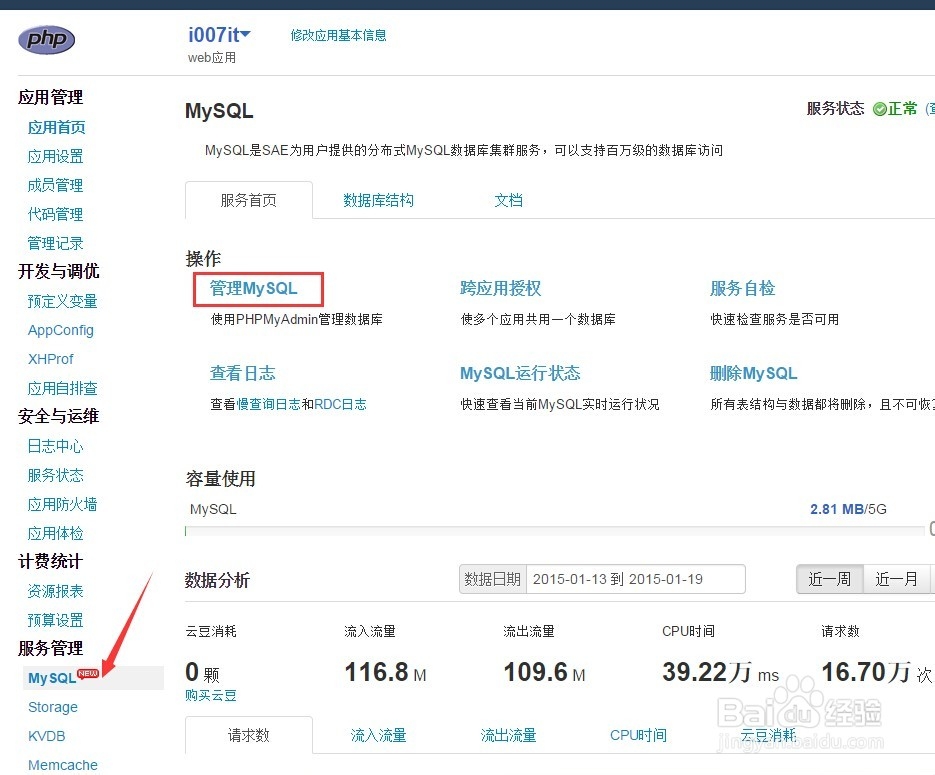Screen dimensions: 935x775
Task: Click the 109.6 M outflow value
Action: point(544,672)
